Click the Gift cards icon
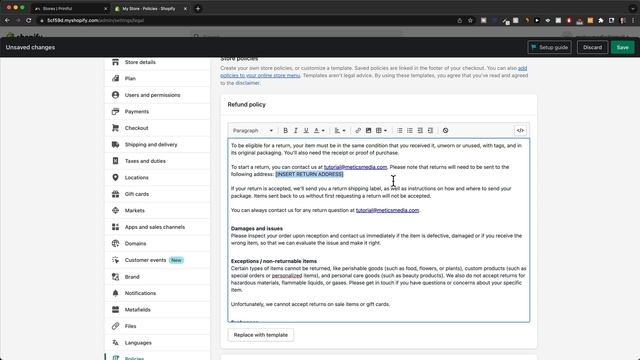The width and height of the screenshot is (640, 360). pos(116,194)
